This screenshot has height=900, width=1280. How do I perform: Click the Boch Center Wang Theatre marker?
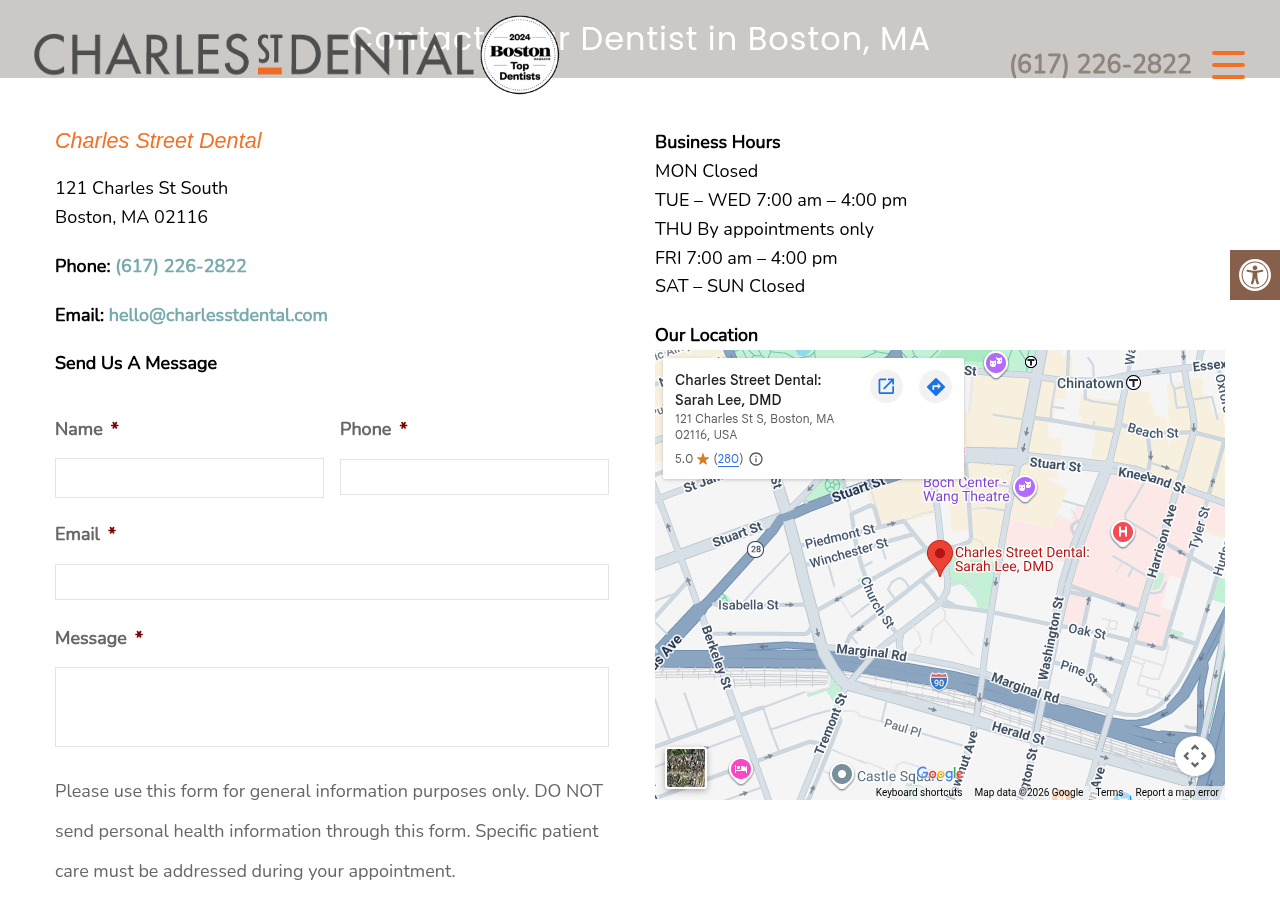point(1024,487)
